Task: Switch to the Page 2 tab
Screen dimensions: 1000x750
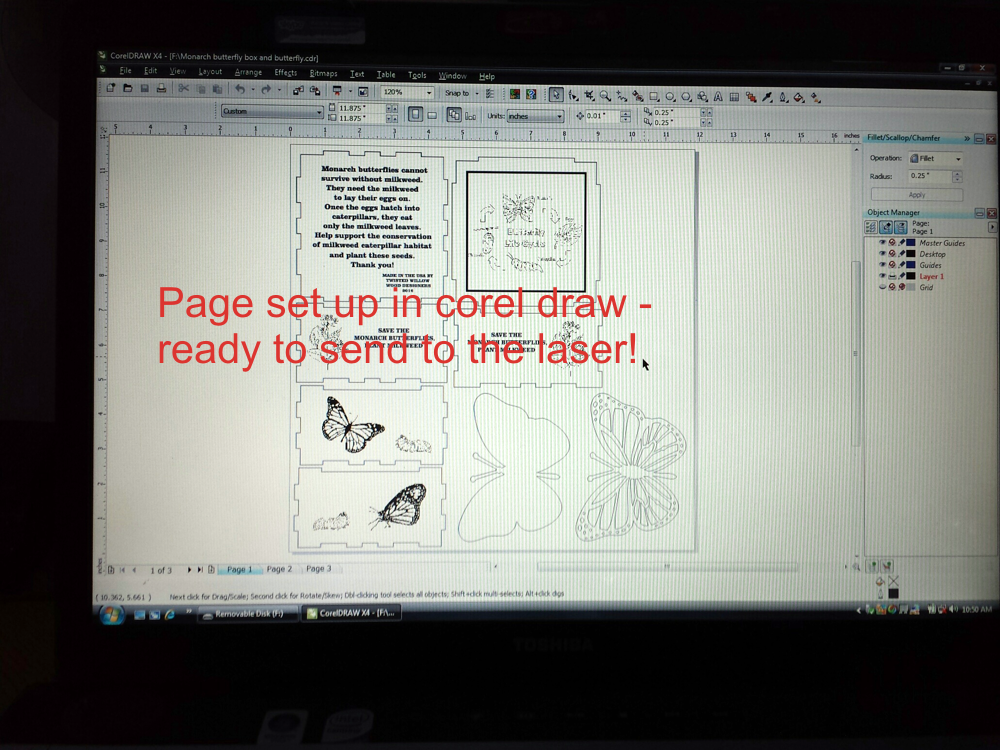Action: click(279, 569)
